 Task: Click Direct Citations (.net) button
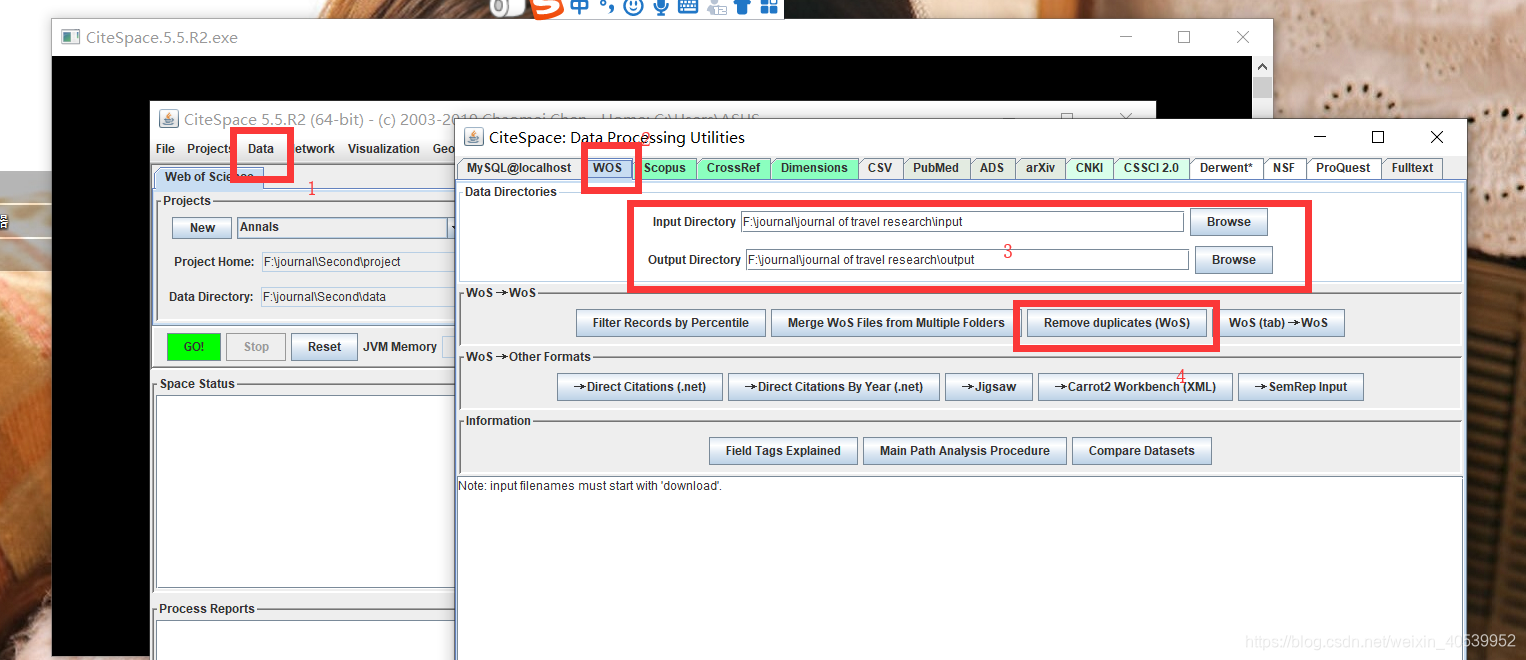point(639,387)
